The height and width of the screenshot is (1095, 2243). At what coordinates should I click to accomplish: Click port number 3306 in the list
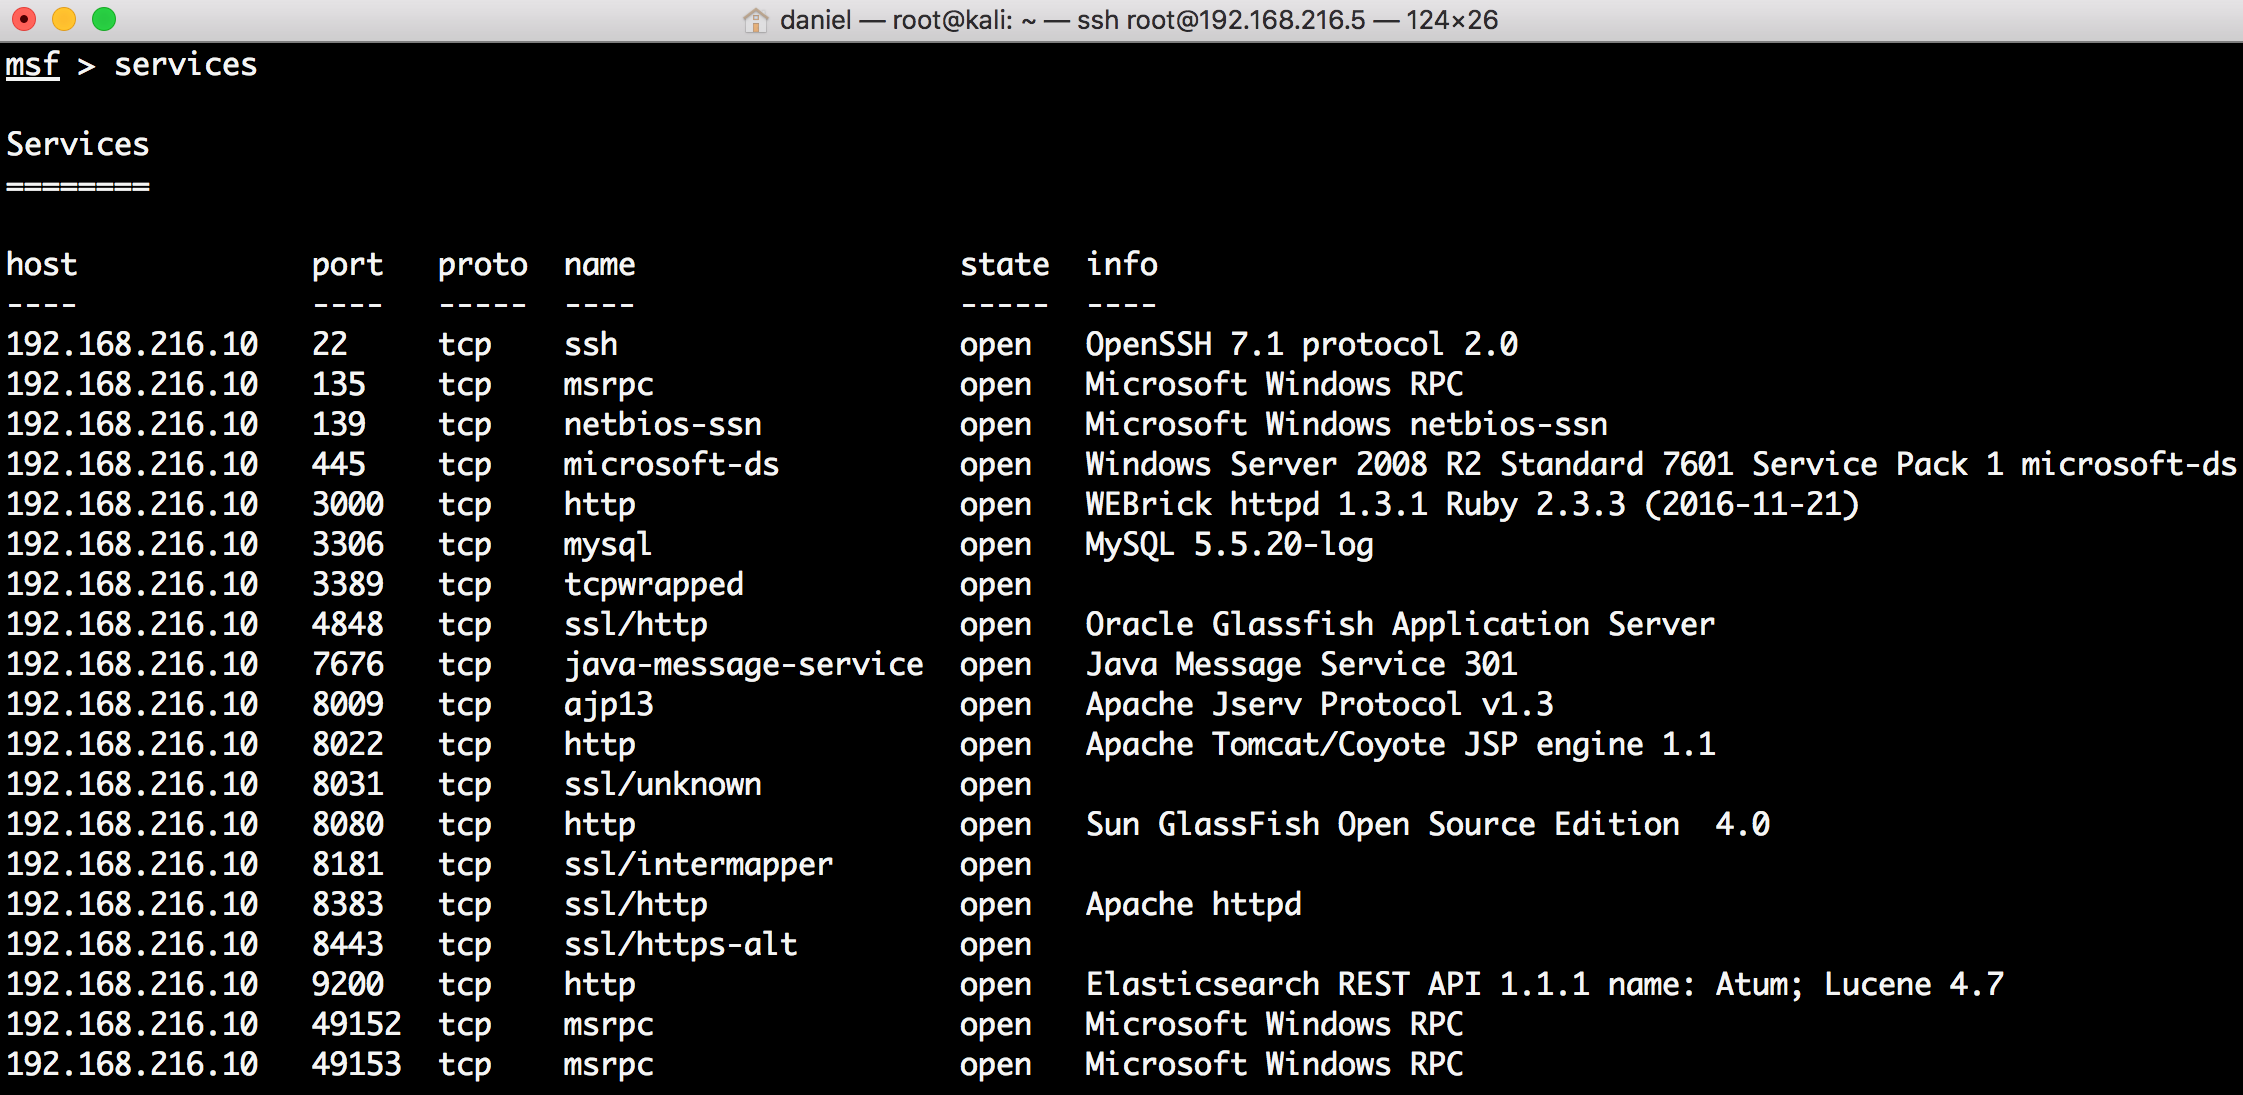click(x=347, y=544)
